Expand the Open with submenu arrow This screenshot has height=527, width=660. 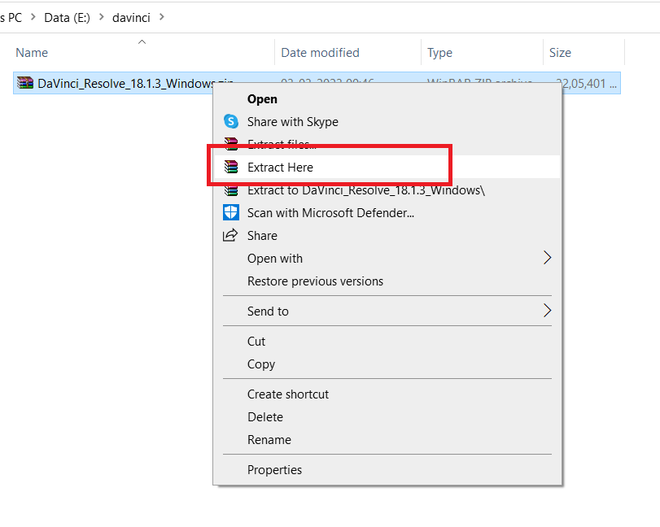pyautogui.click(x=547, y=258)
